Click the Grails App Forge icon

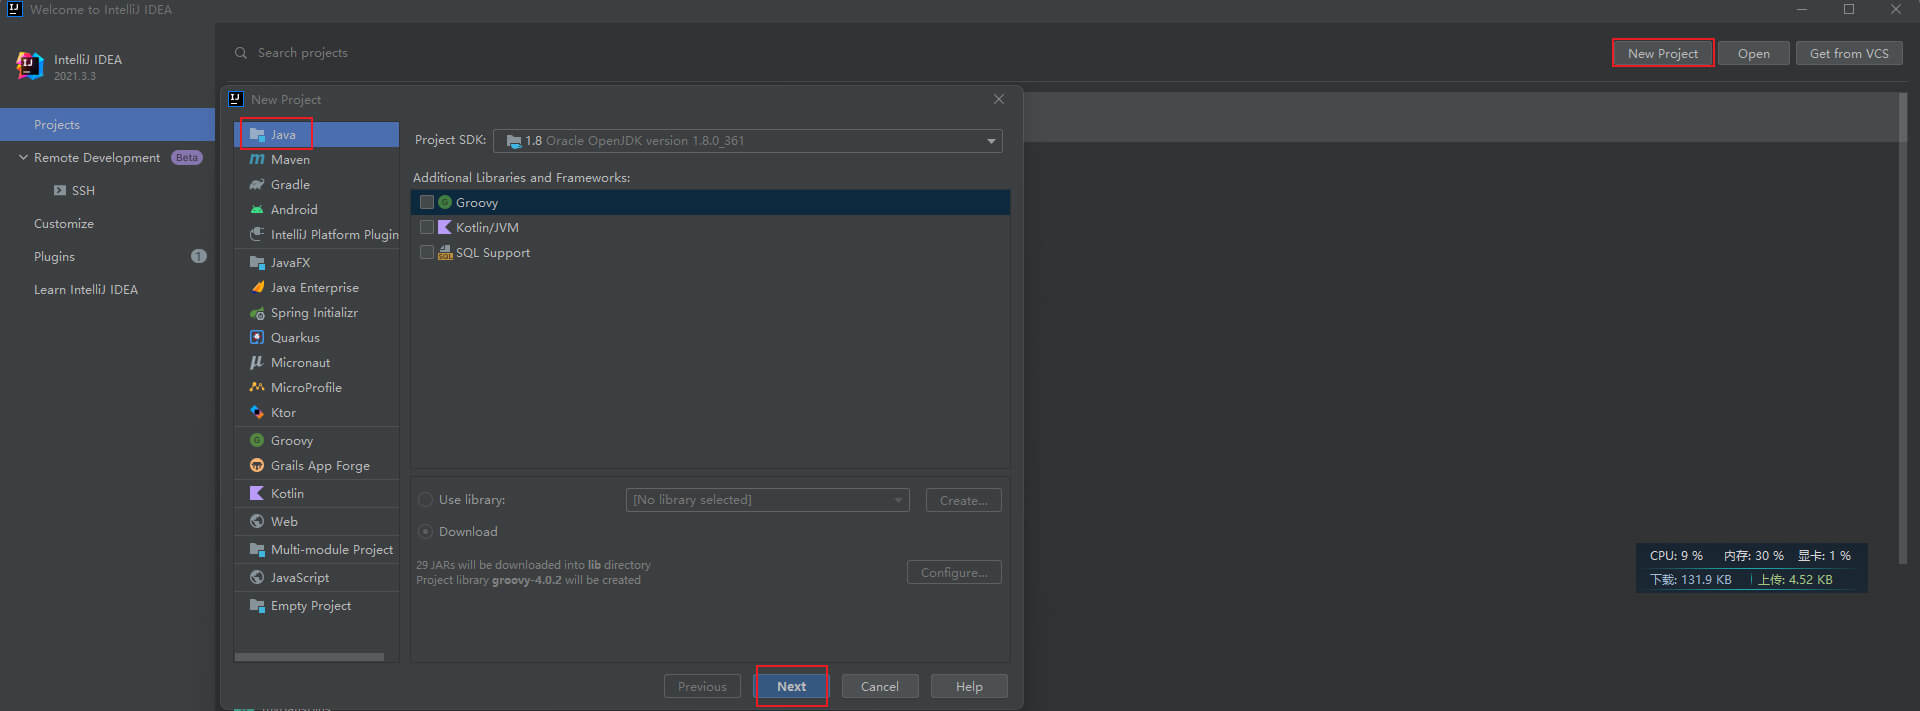257,466
